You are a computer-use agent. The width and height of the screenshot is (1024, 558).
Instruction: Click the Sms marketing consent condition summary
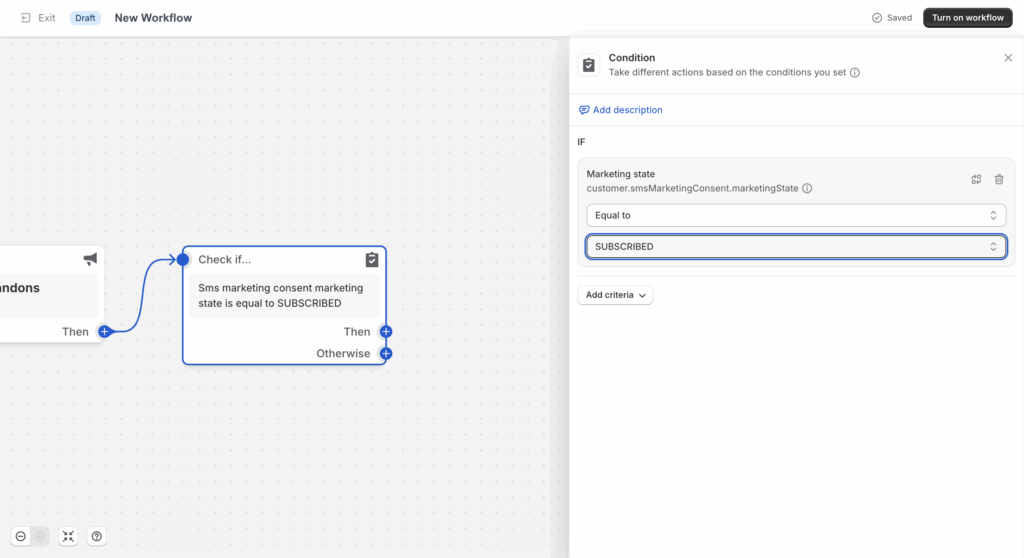pos(283,295)
